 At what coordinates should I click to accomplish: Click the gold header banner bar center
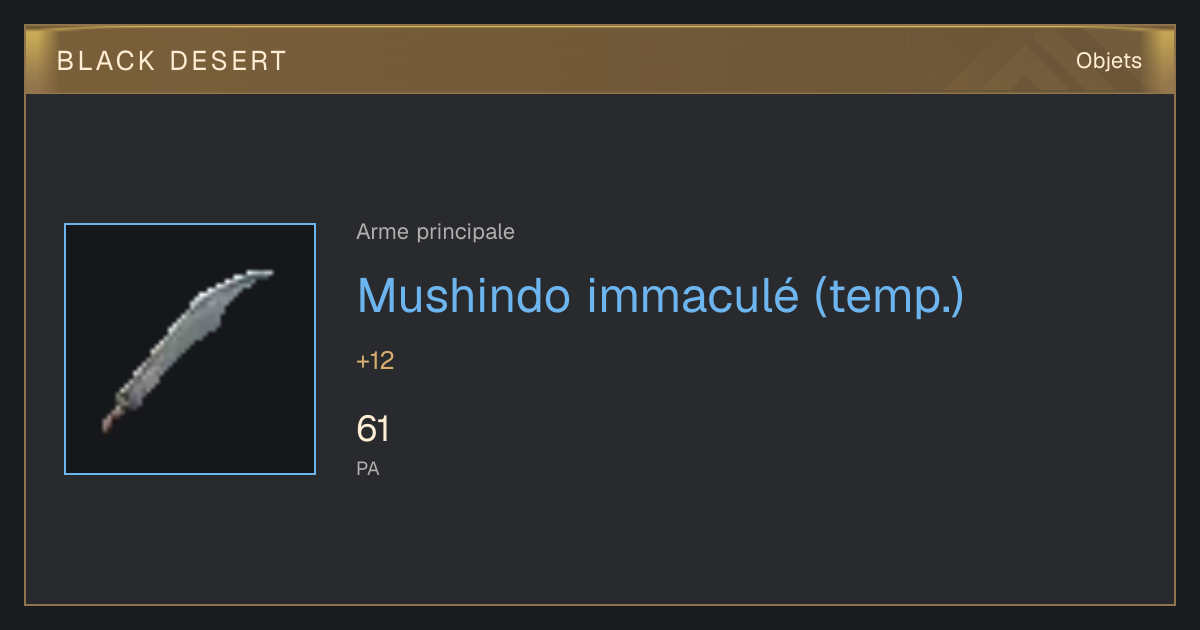[600, 60]
